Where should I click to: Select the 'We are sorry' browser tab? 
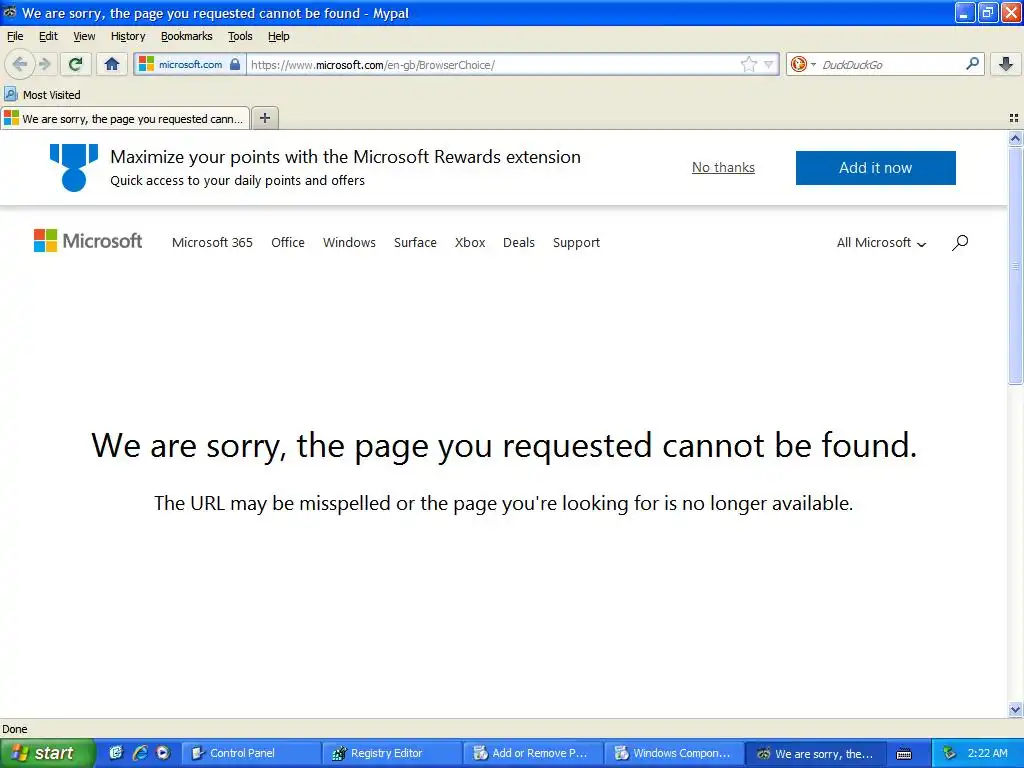click(125, 118)
